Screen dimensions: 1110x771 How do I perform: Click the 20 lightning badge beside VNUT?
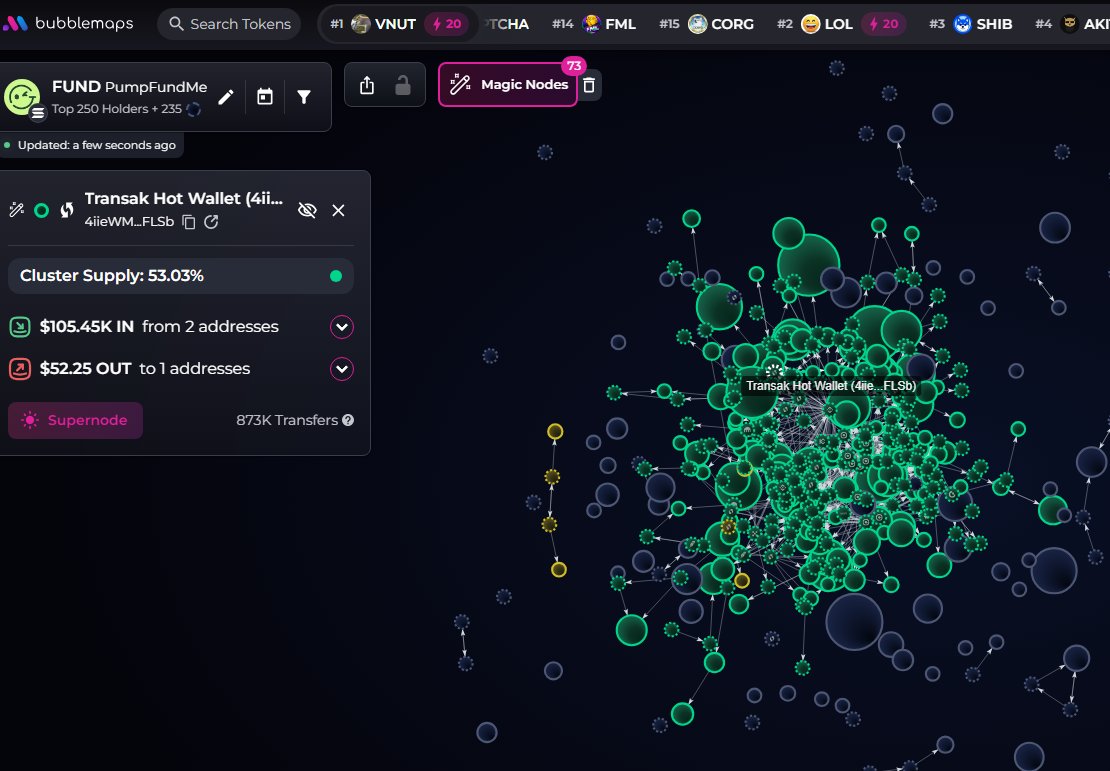(447, 24)
